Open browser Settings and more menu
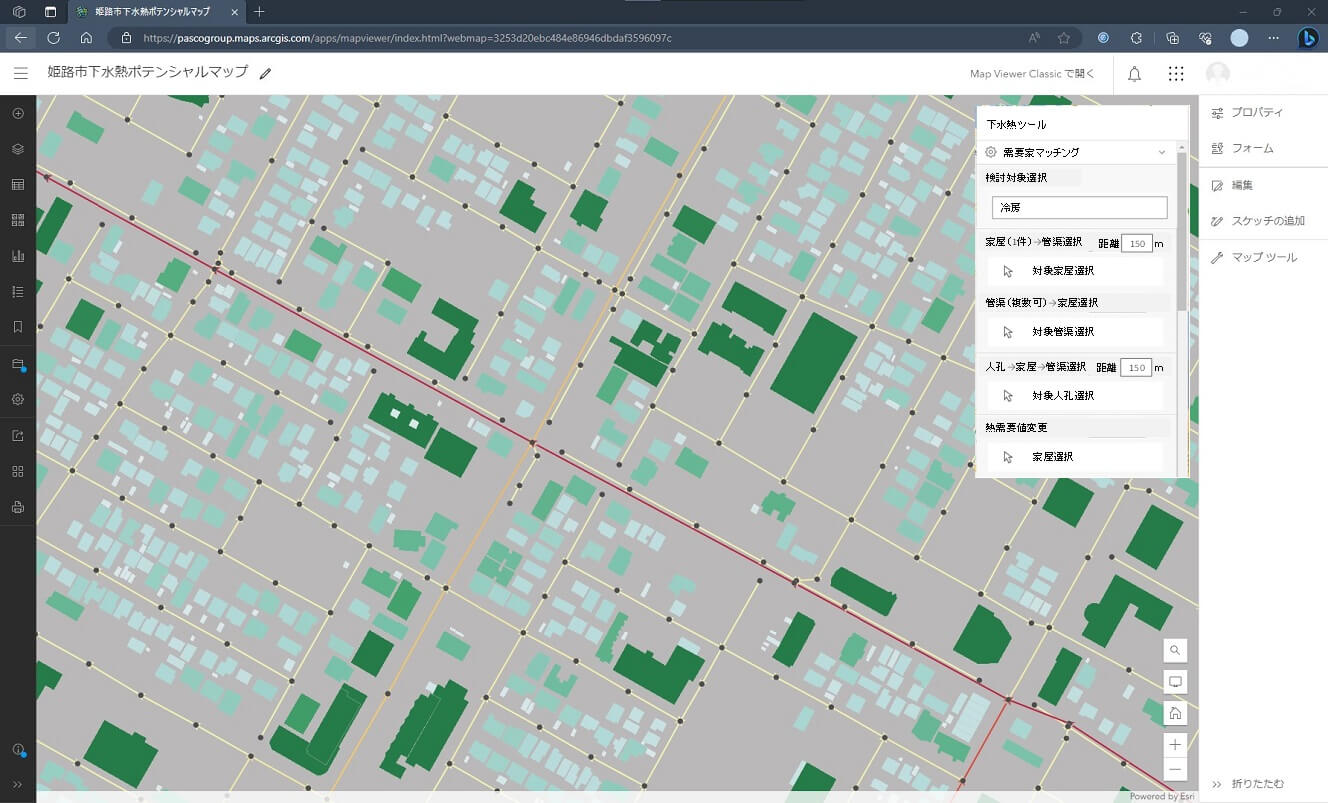 [1273, 38]
